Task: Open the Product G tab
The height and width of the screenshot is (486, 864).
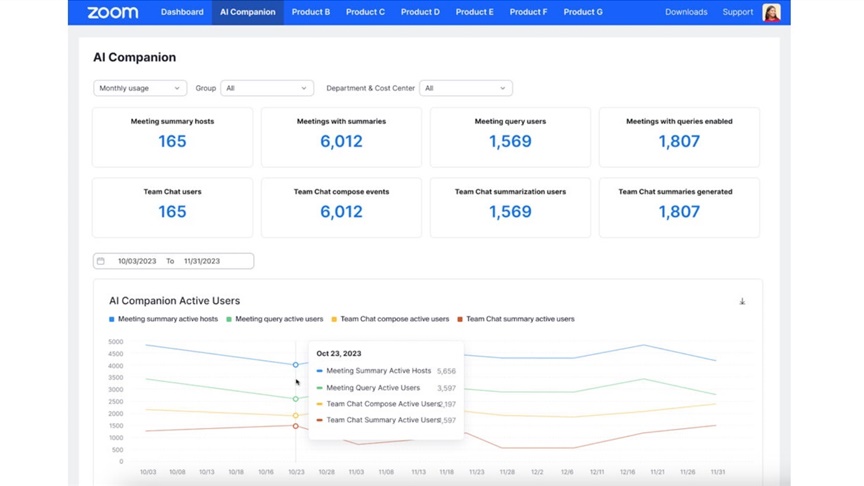Action: [583, 12]
